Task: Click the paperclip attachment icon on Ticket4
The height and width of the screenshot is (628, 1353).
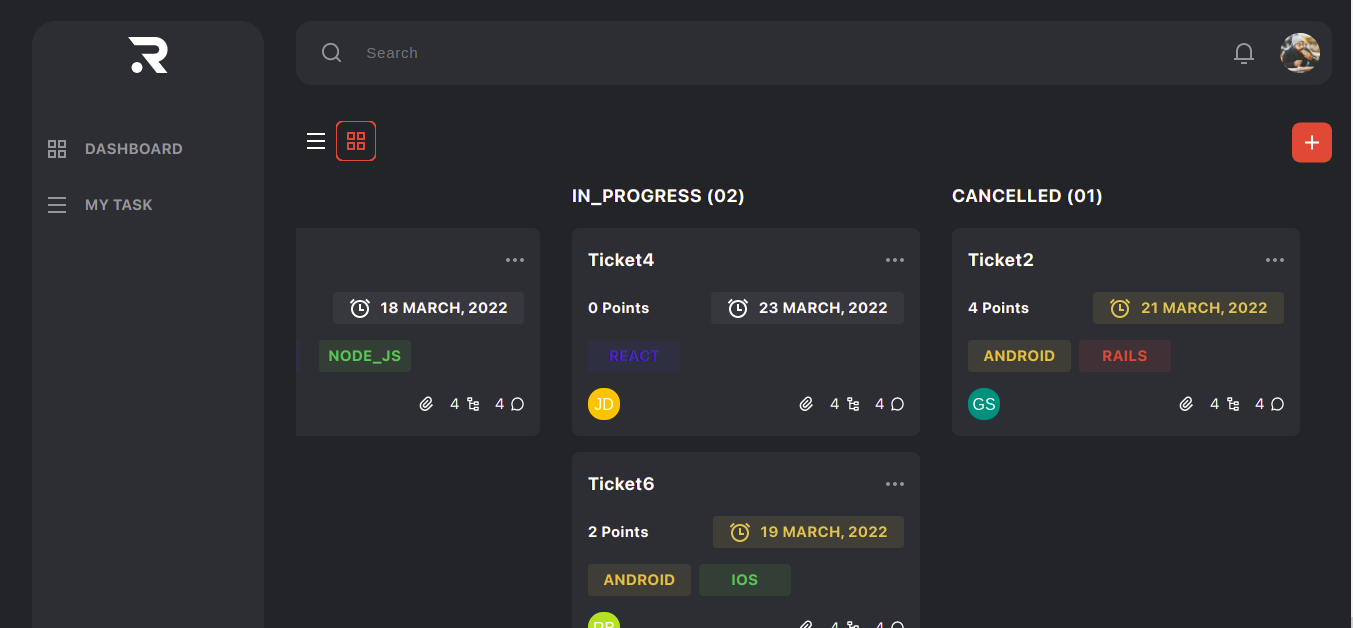Action: click(807, 404)
